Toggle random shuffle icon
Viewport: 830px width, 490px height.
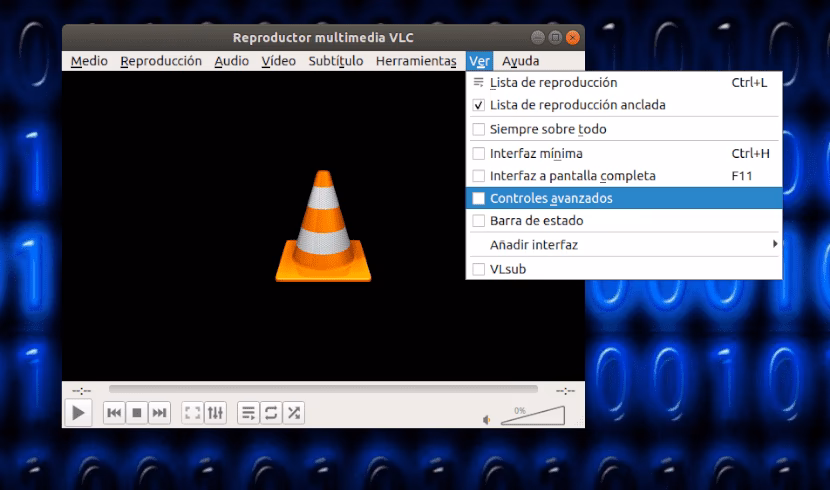click(294, 413)
